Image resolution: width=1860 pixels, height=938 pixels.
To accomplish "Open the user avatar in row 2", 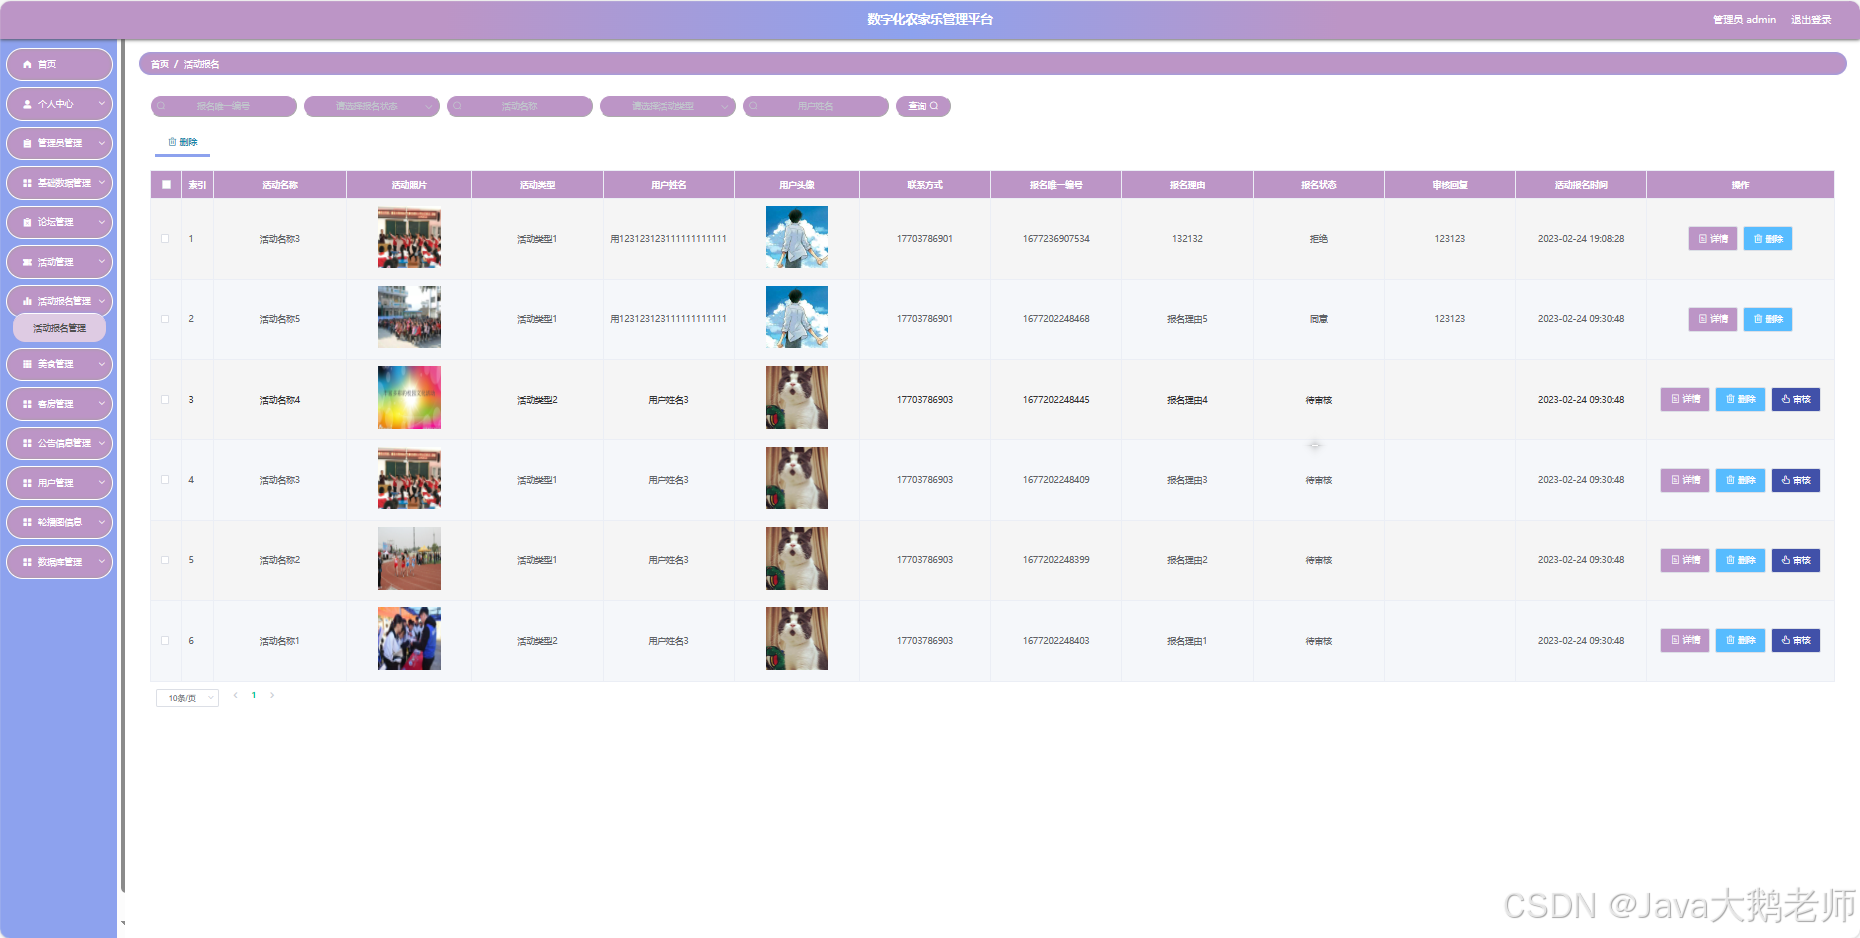I will tap(797, 317).
